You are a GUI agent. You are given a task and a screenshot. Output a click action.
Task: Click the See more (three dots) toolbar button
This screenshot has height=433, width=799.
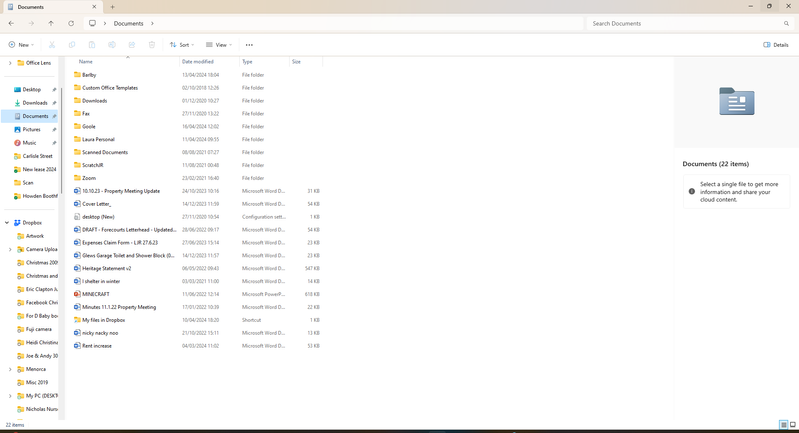[x=249, y=45]
